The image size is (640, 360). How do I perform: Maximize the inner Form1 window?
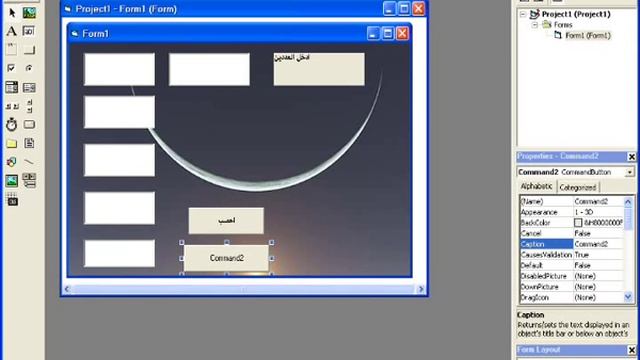pyautogui.click(x=388, y=33)
